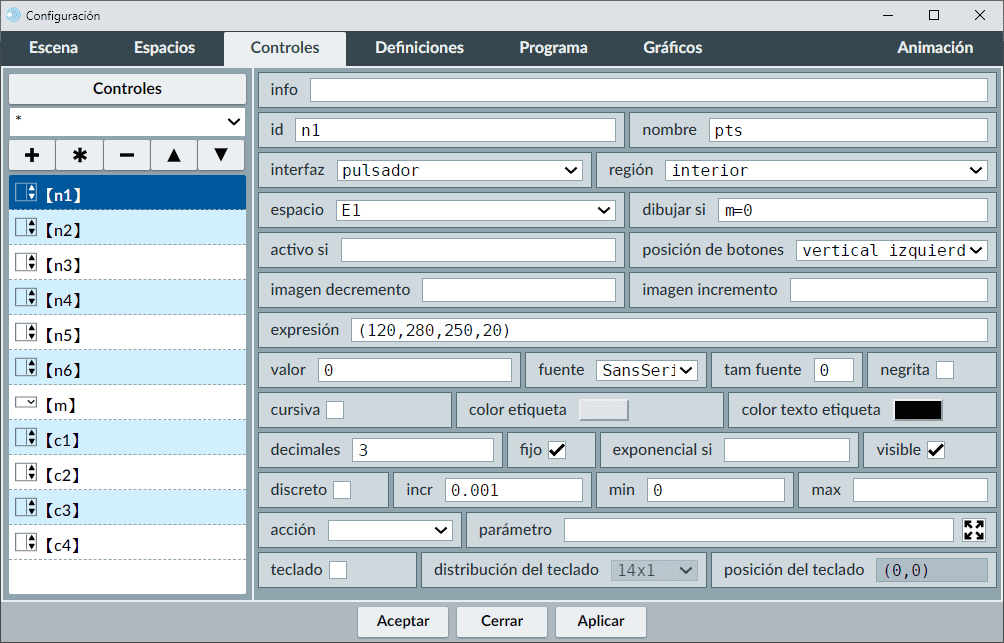1004x643 pixels.
Task: Open the Gráficos tab
Action: pos(672,48)
